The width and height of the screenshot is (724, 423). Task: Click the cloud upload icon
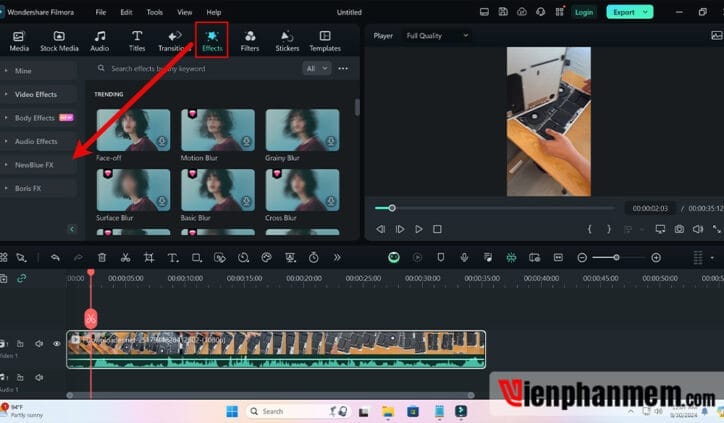(x=522, y=12)
